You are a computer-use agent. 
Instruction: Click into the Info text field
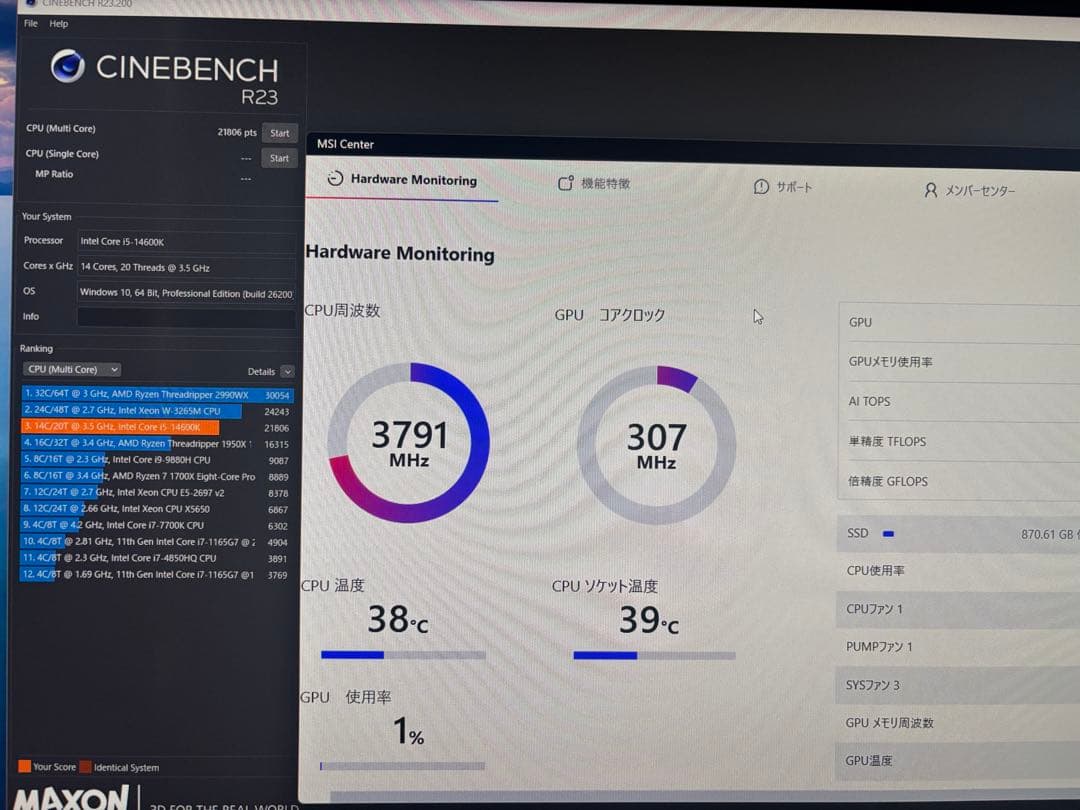pos(186,317)
